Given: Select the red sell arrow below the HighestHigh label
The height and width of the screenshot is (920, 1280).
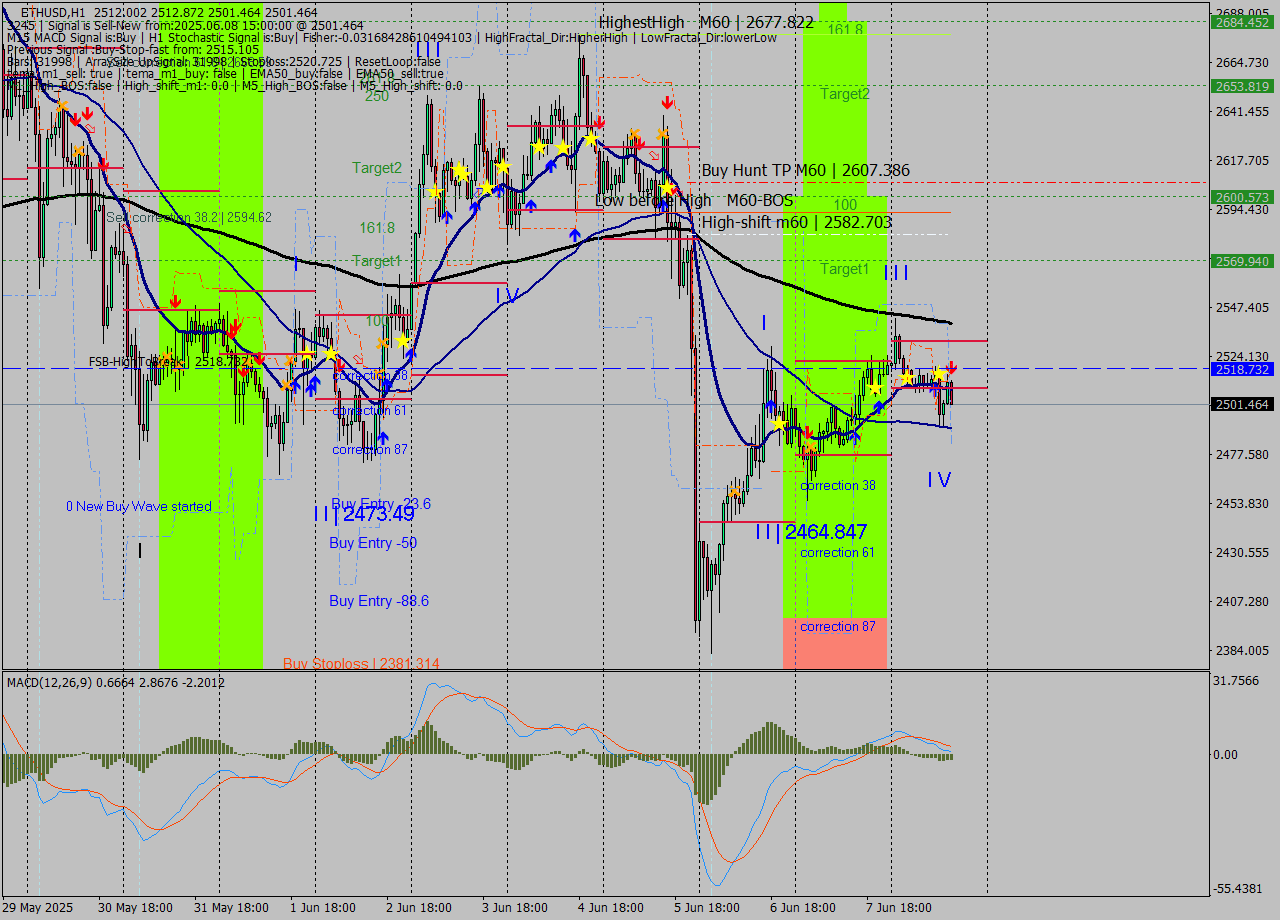Looking at the screenshot, I should (667, 100).
